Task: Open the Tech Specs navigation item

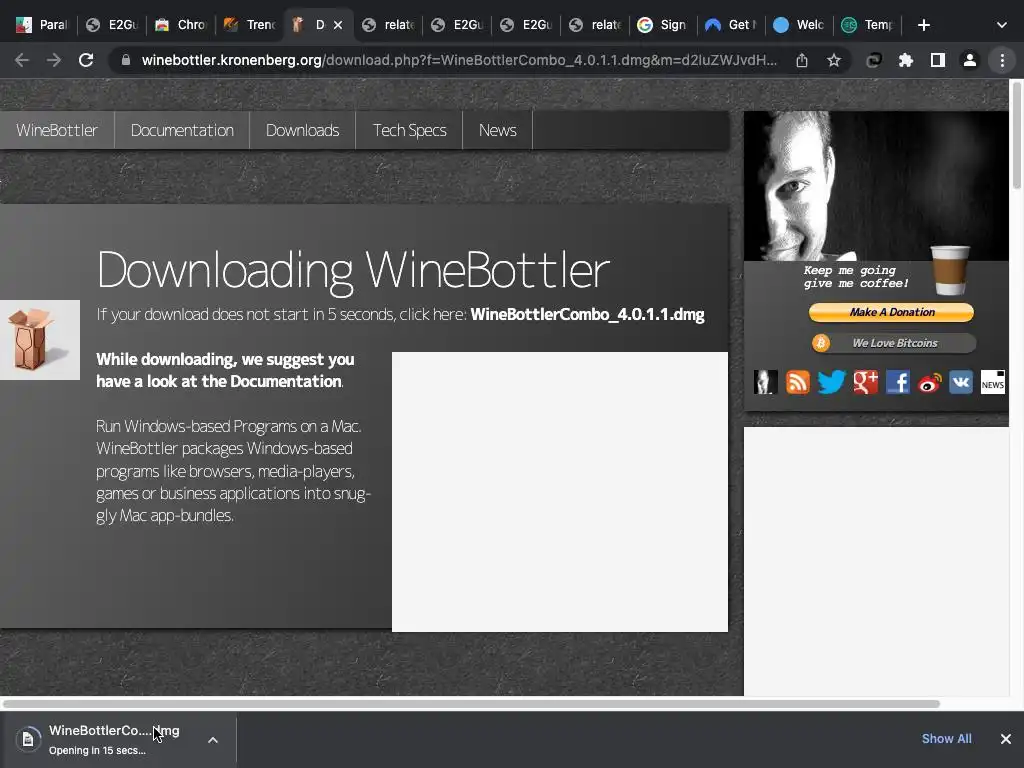Action: [409, 131]
